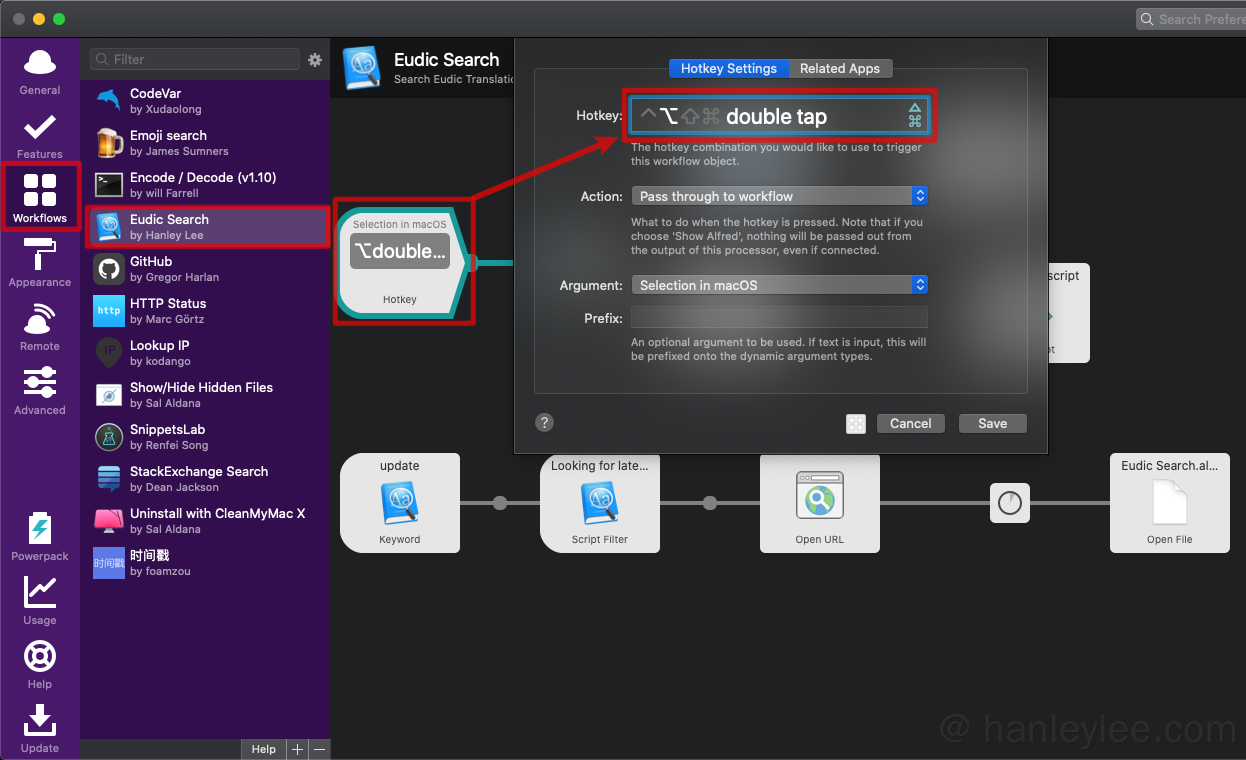The image size is (1246, 760).
Task: Open the Powerpack section
Action: click(x=40, y=537)
